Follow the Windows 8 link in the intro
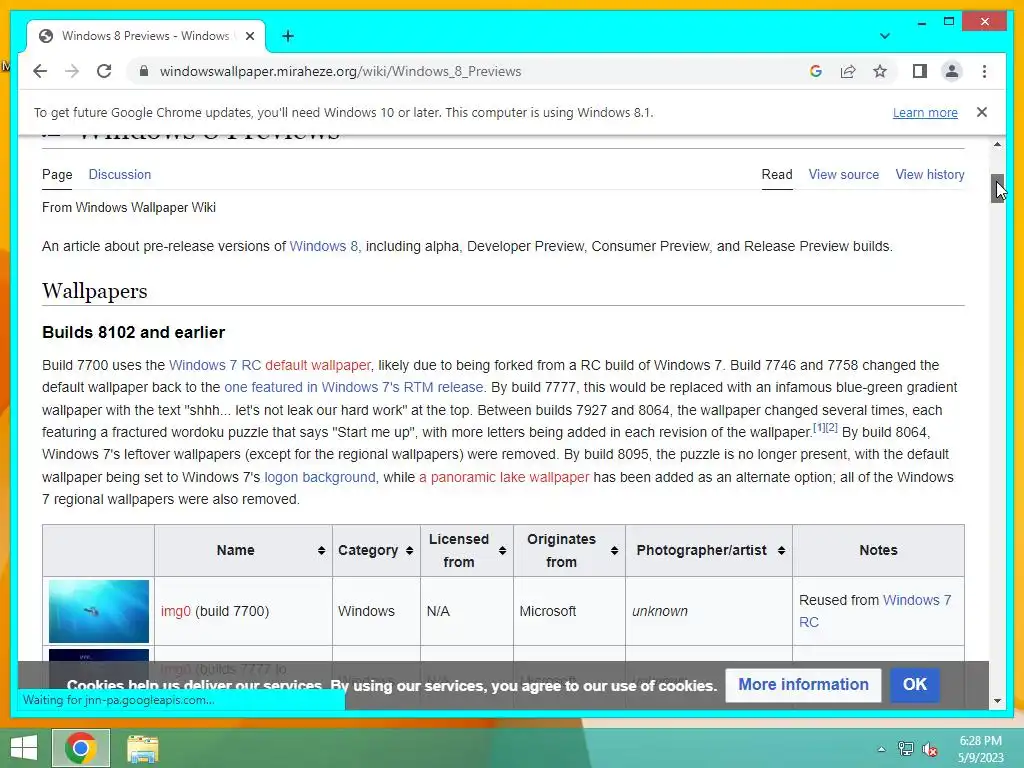 323,246
